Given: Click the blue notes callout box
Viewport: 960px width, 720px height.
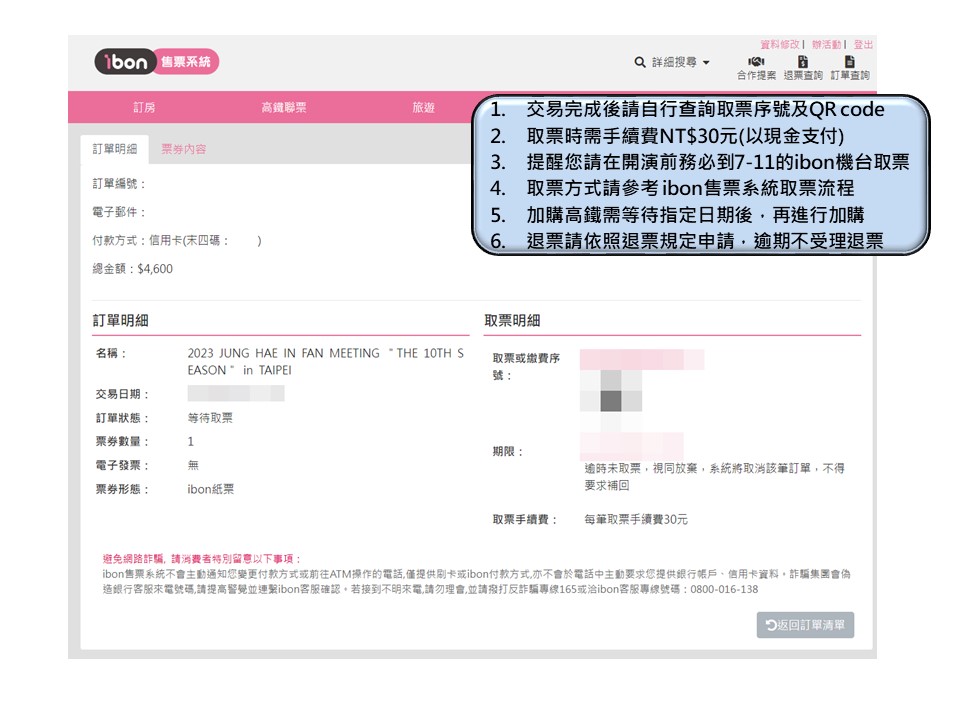Looking at the screenshot, I should [x=700, y=175].
